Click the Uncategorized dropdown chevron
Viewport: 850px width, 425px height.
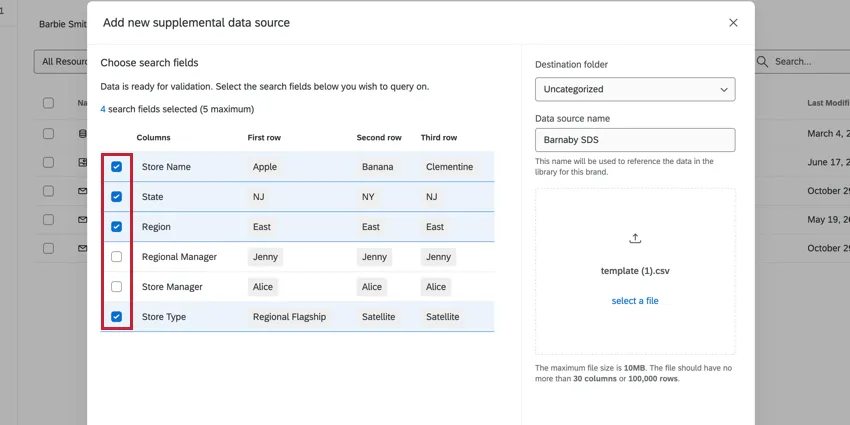724,89
